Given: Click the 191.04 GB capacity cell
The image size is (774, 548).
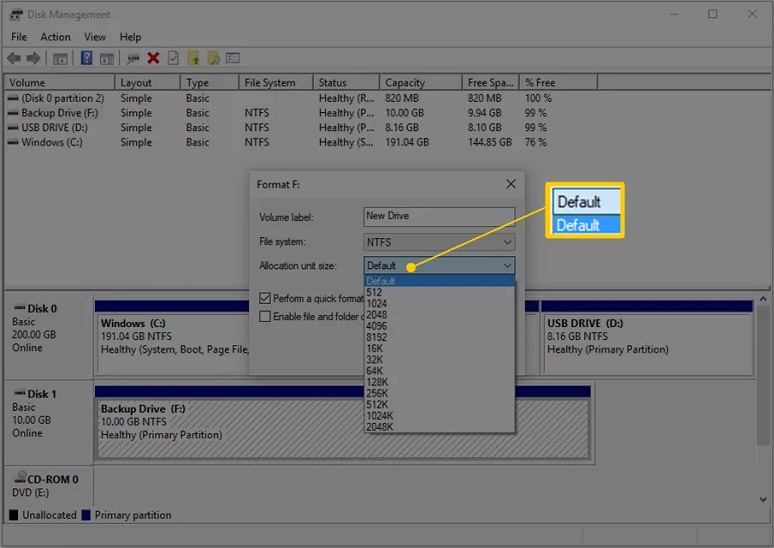Looking at the screenshot, I should pyautogui.click(x=407, y=142).
